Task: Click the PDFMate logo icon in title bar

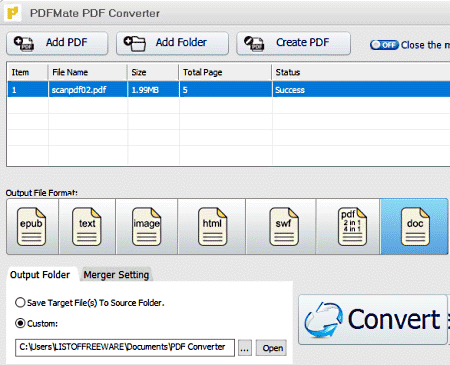Action: coord(13,13)
